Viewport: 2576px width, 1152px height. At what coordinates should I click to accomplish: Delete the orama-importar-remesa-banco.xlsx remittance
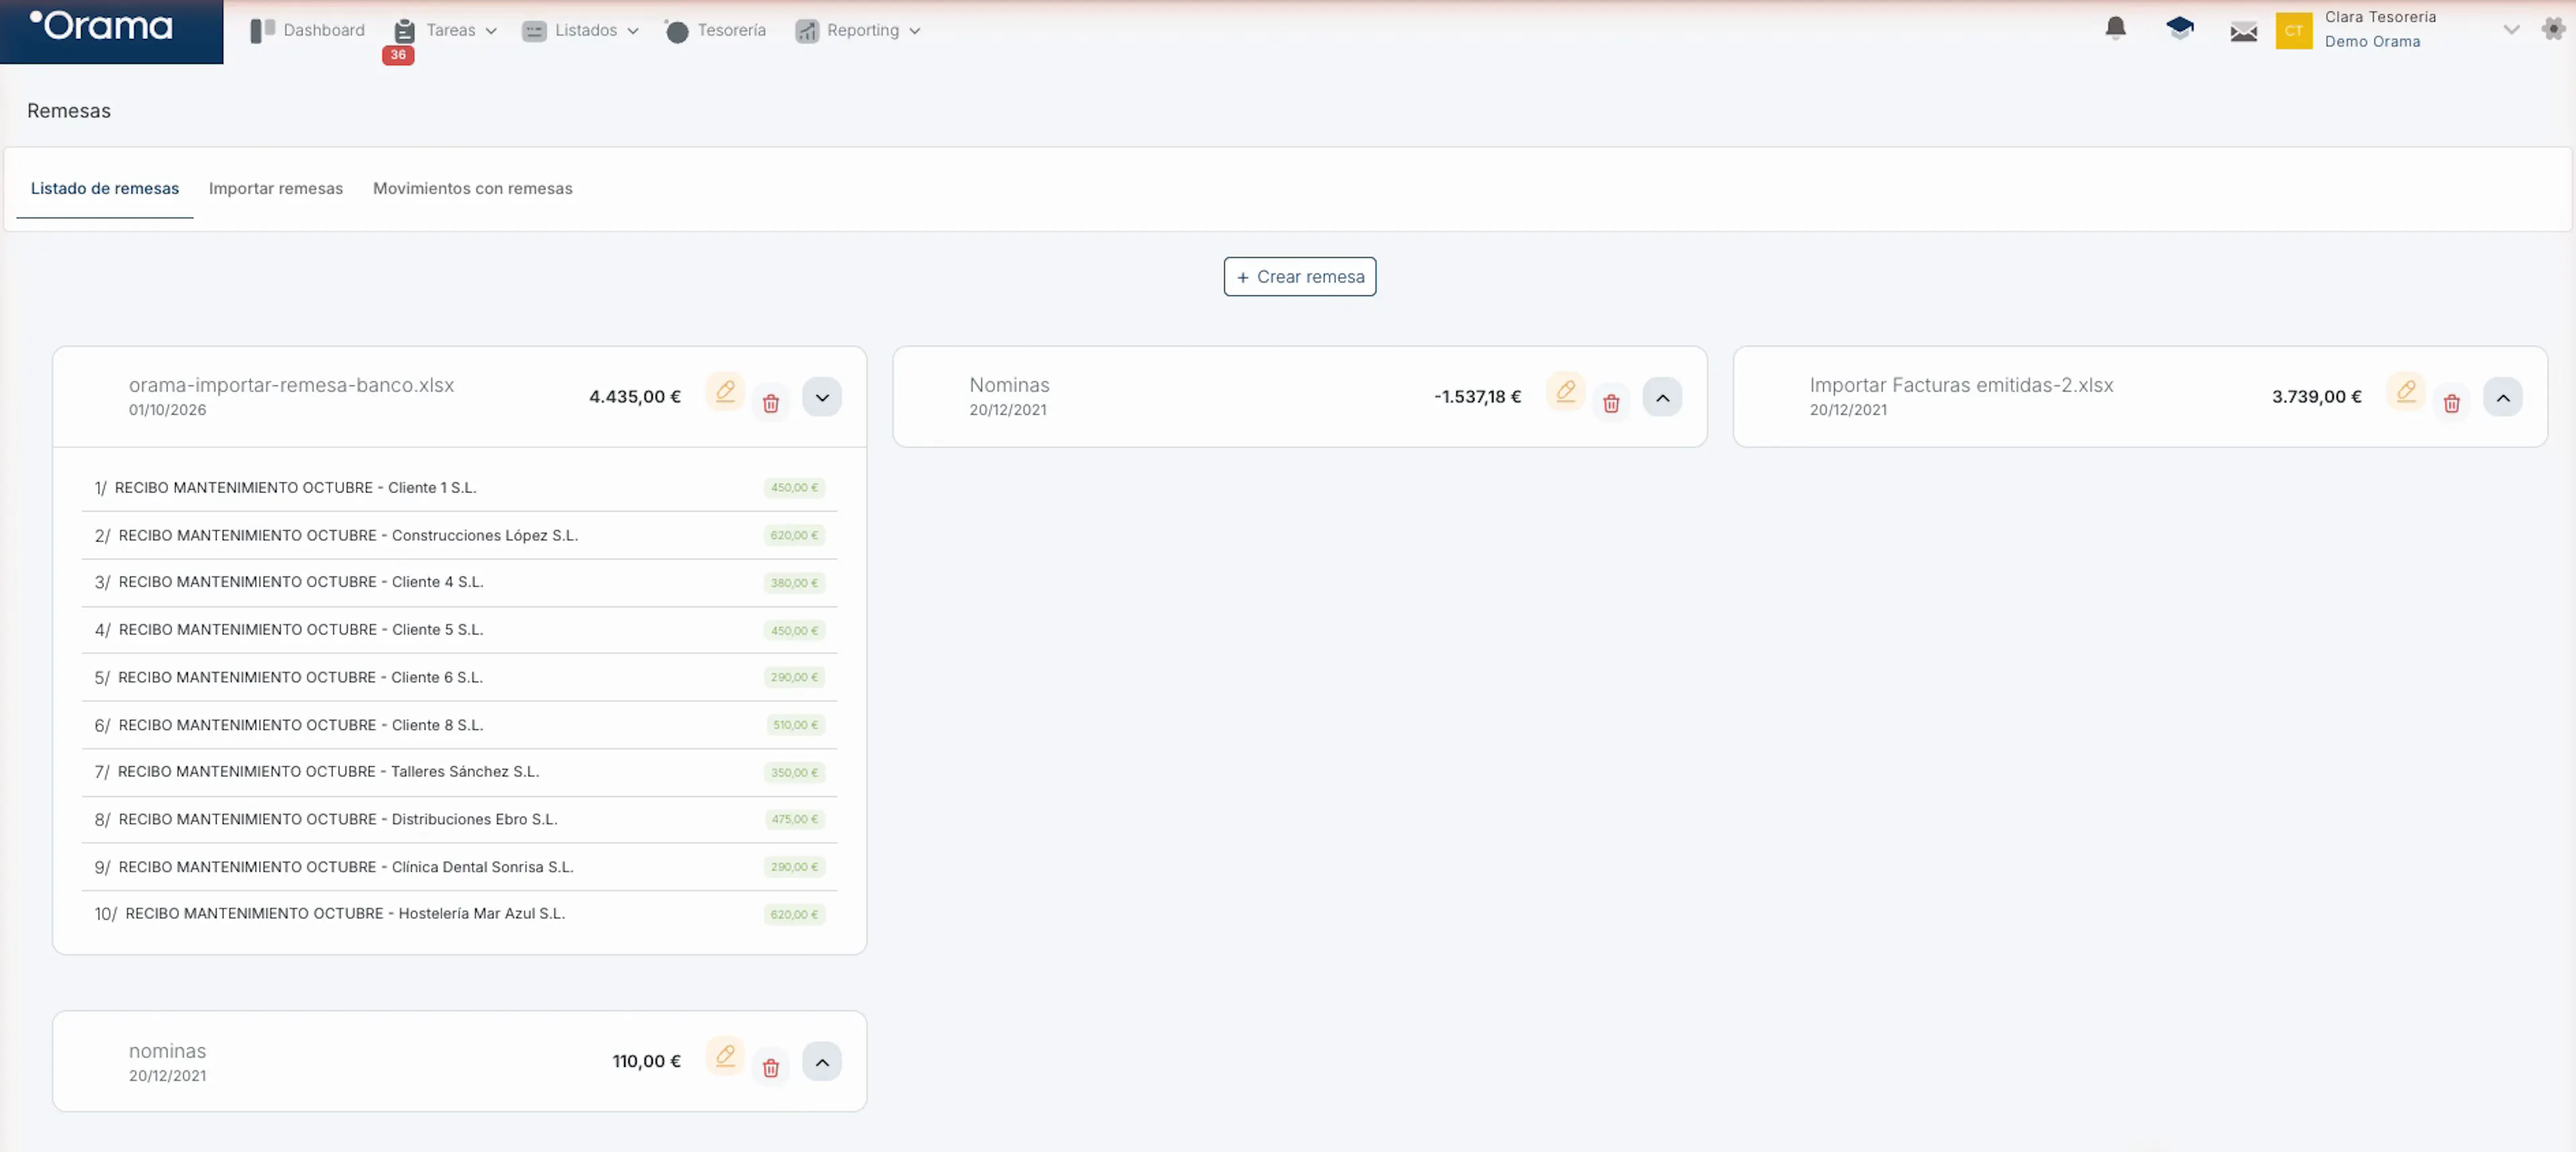tap(771, 403)
